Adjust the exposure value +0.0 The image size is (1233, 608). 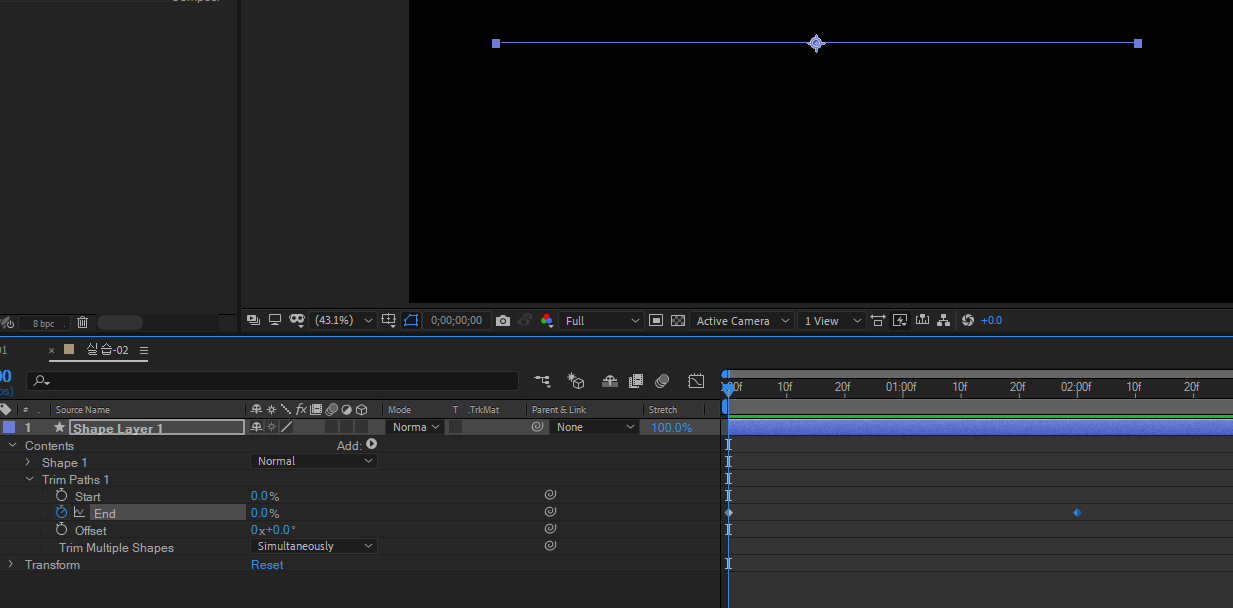991,320
